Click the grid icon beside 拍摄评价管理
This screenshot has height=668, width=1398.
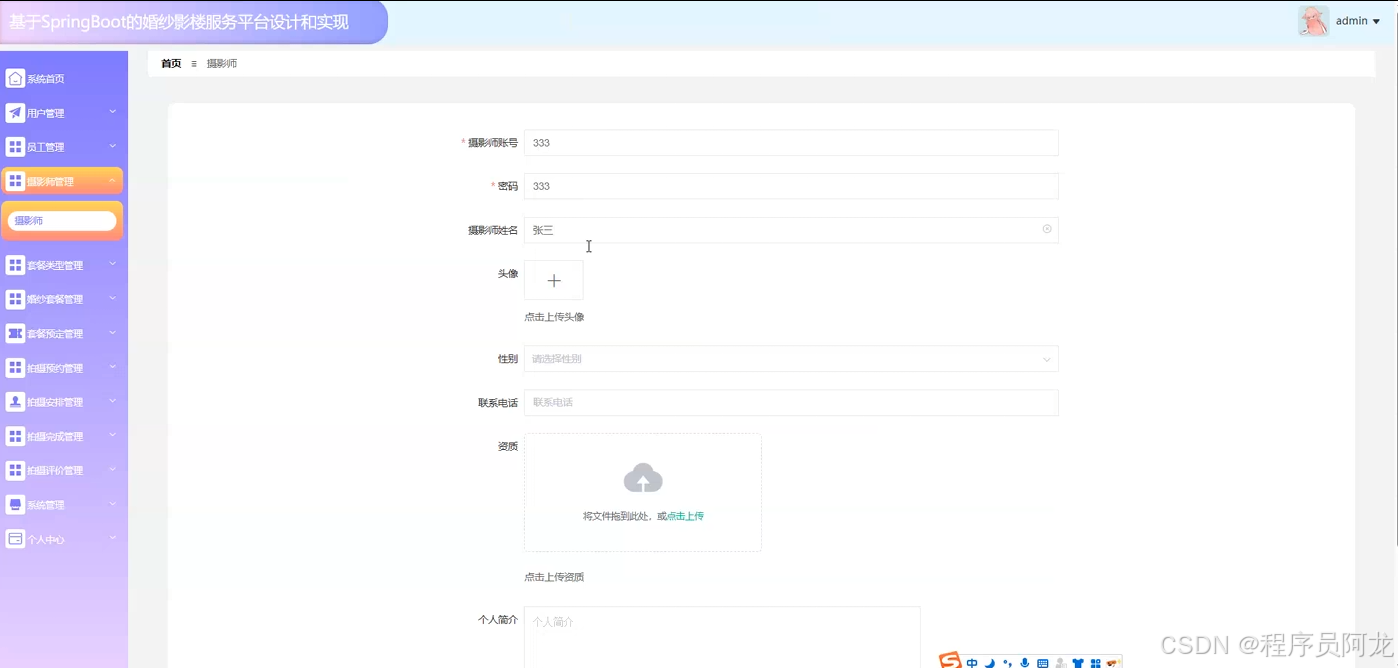15,470
